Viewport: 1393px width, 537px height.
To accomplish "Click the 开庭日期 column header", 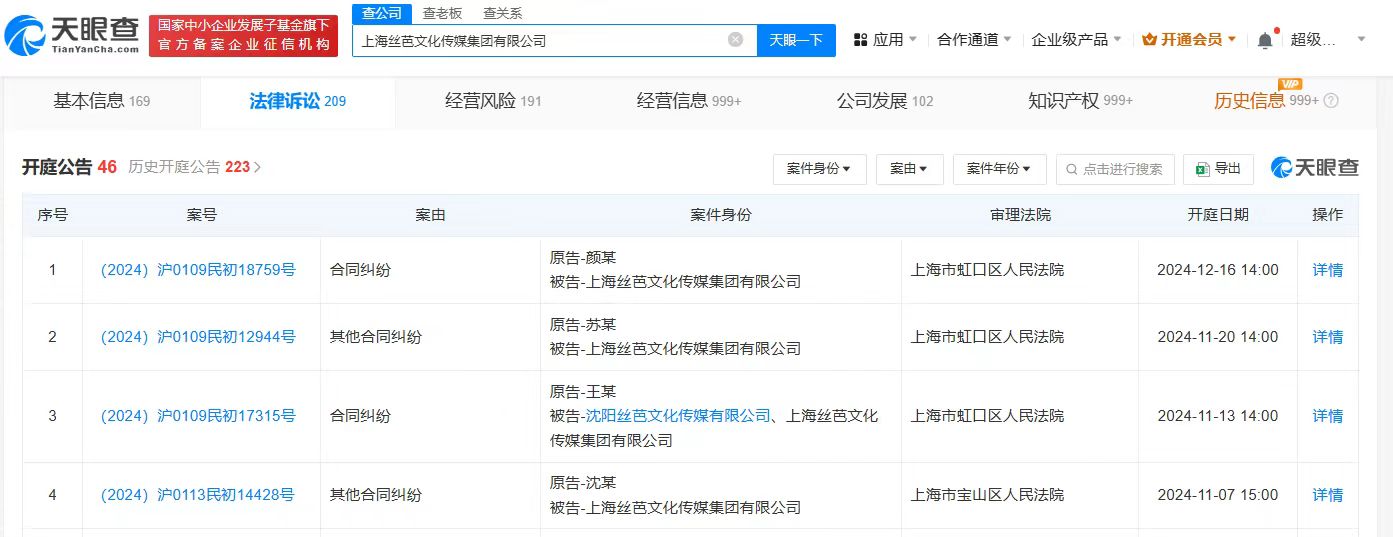I will coord(1218,215).
